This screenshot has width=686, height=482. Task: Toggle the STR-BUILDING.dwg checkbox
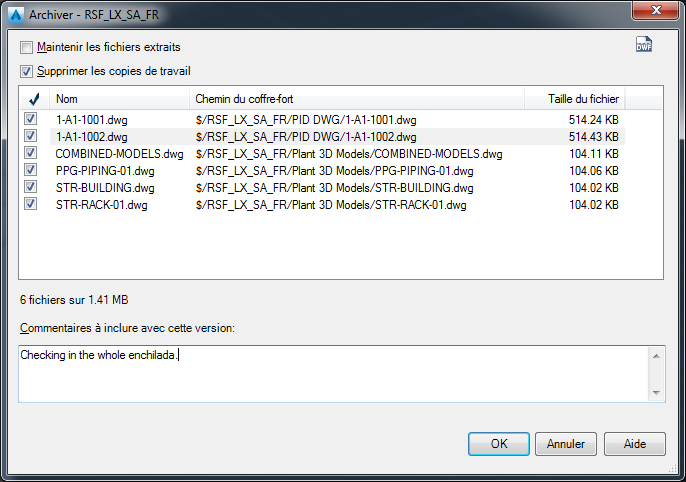[31, 187]
